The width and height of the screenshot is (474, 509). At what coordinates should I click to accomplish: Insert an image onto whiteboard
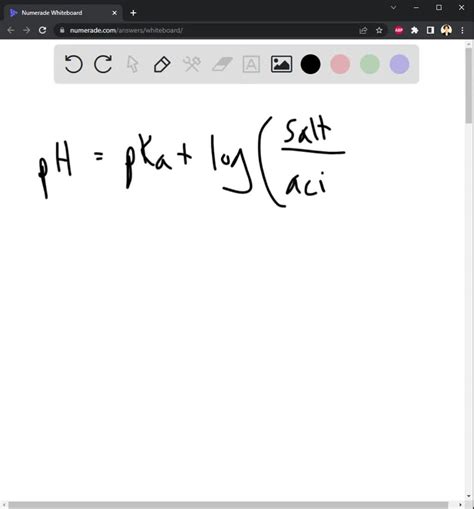pyautogui.click(x=281, y=64)
